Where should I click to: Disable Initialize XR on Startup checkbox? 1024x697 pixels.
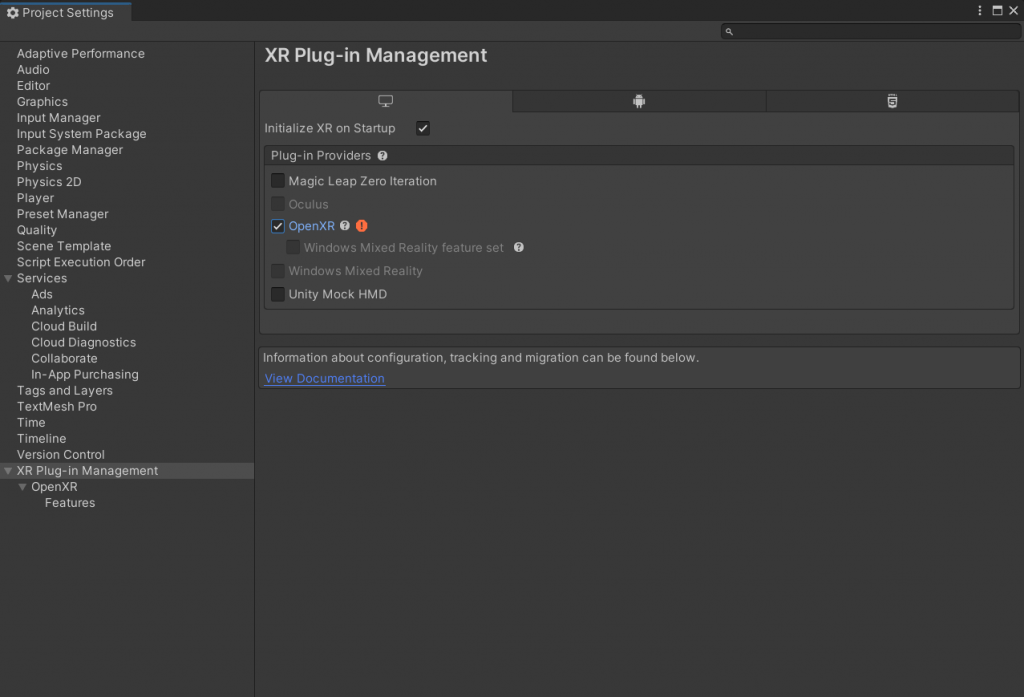click(x=423, y=128)
